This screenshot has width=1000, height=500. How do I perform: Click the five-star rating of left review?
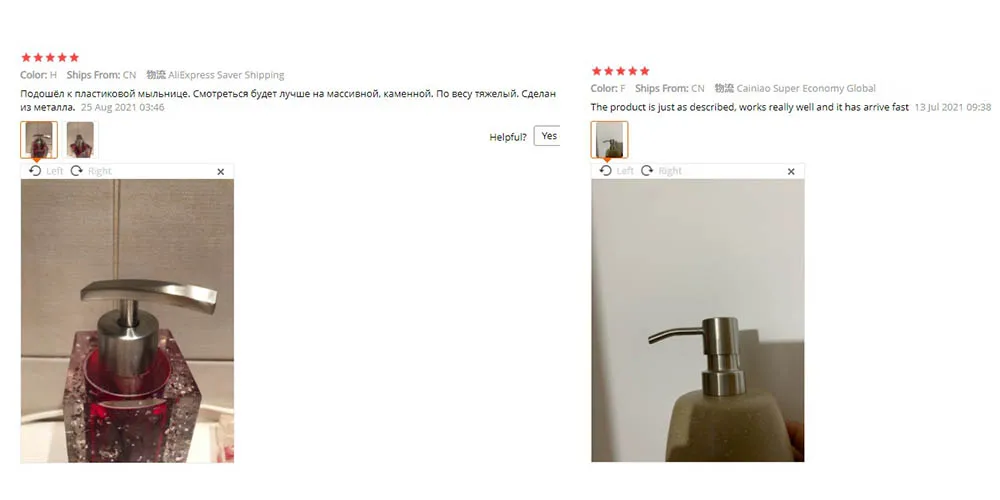(50, 57)
